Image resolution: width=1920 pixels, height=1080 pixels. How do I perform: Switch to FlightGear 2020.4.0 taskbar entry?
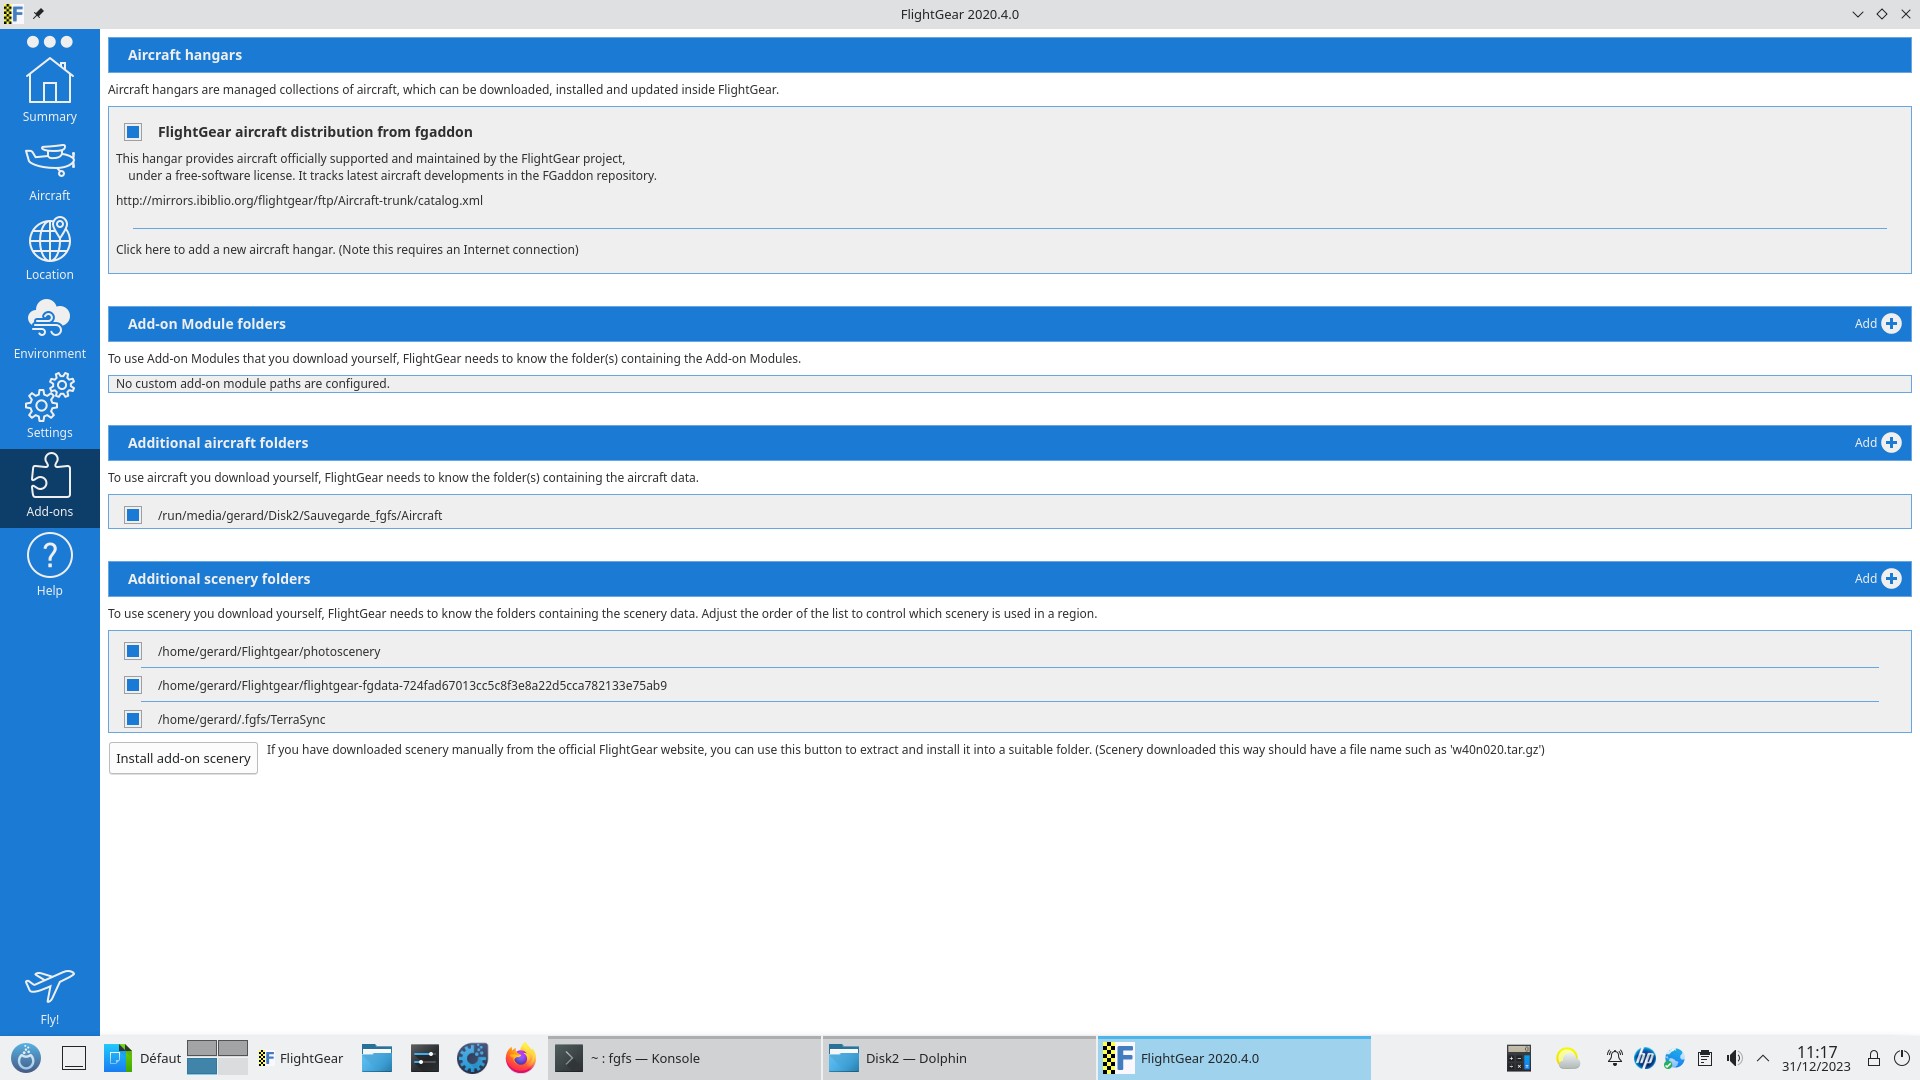point(1234,1058)
